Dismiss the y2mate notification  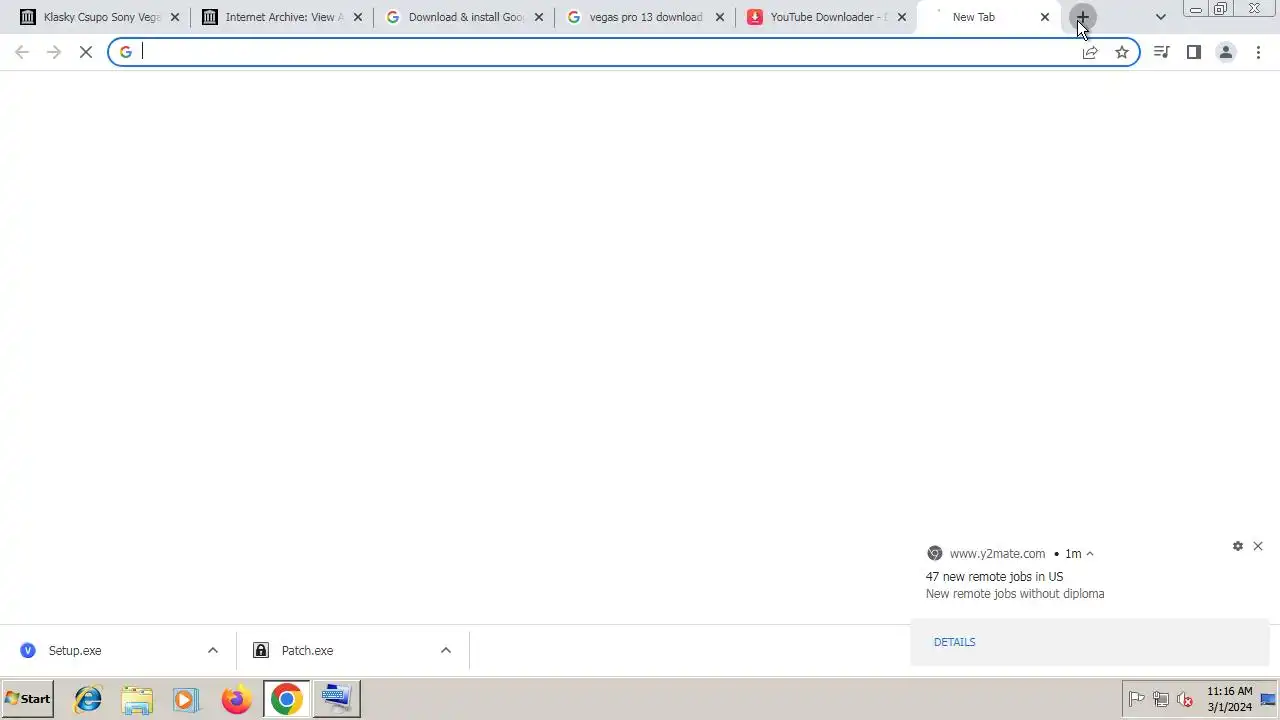tap(1258, 546)
